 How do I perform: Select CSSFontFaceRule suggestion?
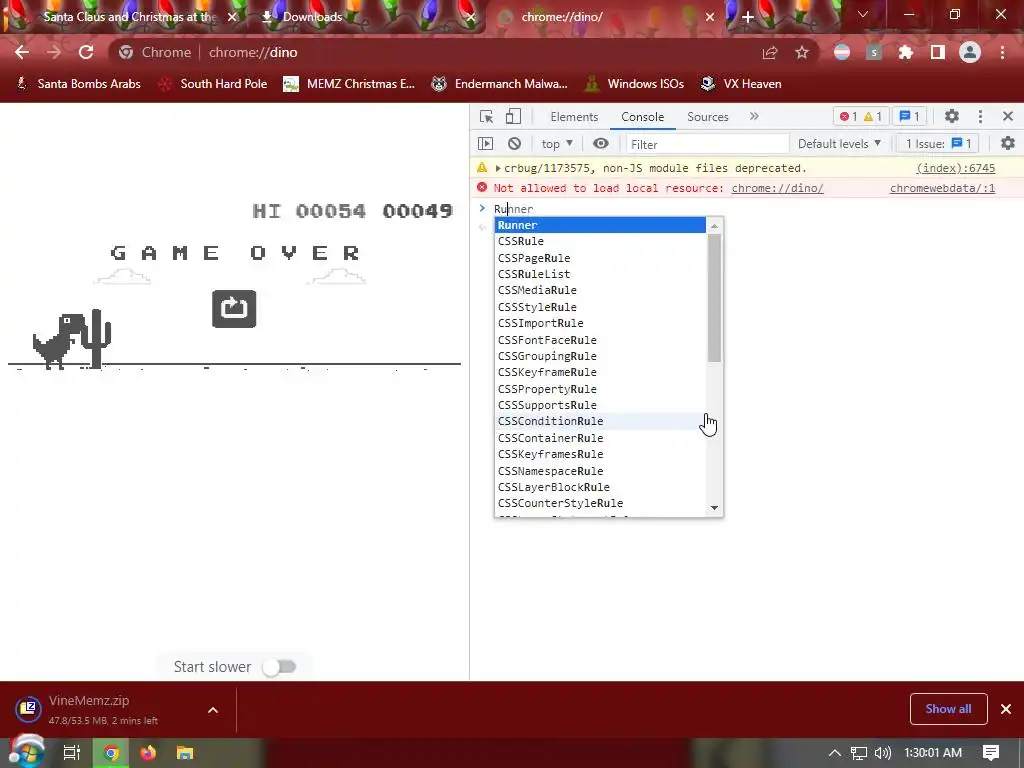click(600, 340)
